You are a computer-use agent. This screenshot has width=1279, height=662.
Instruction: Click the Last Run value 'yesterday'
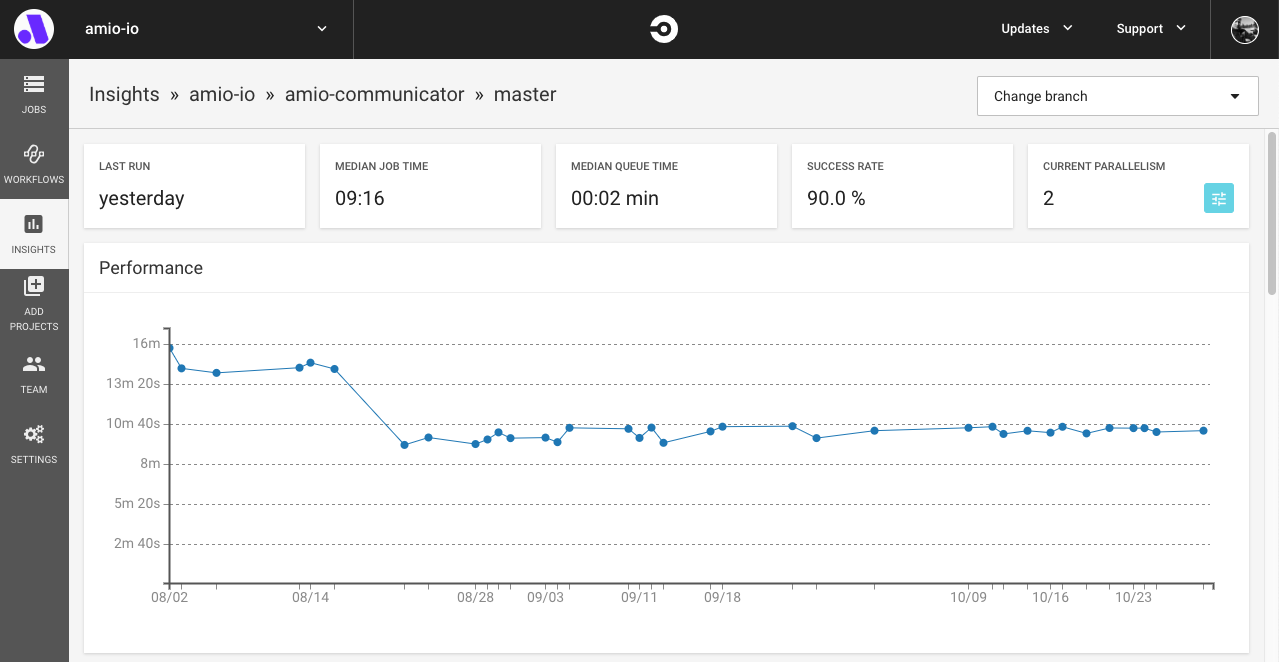click(141, 198)
